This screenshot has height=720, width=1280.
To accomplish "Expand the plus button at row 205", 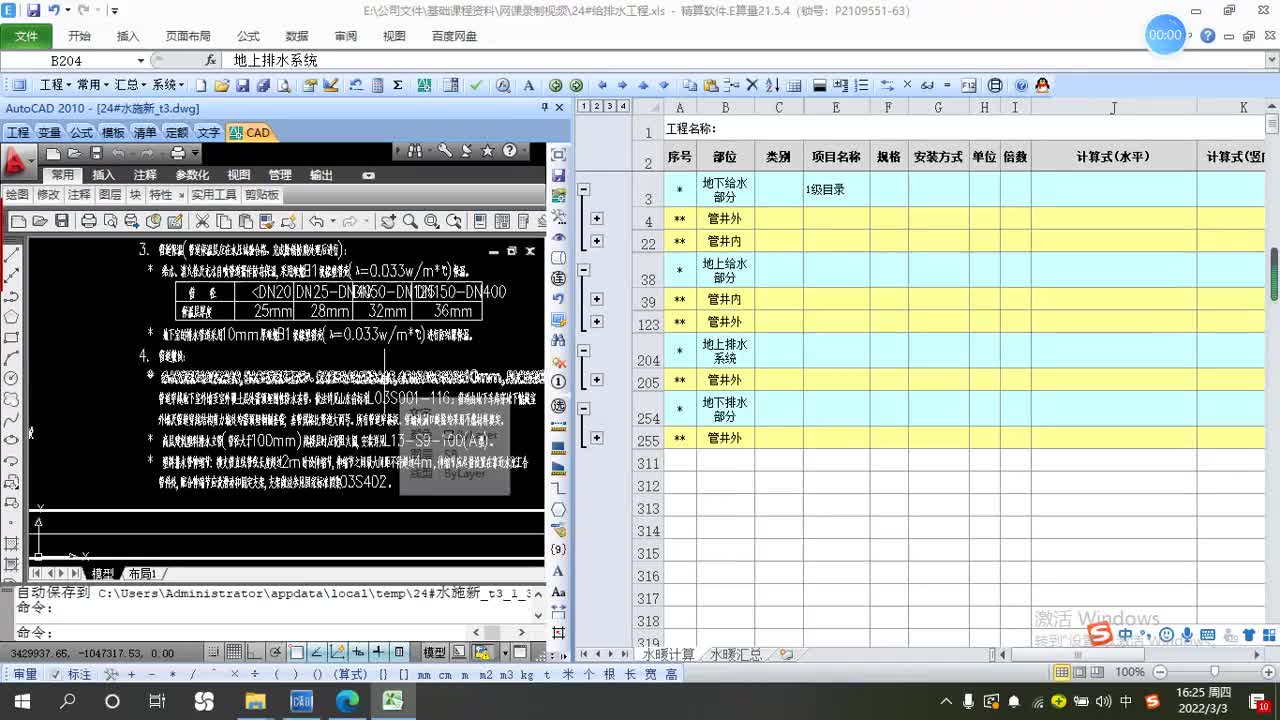I will pos(597,380).
